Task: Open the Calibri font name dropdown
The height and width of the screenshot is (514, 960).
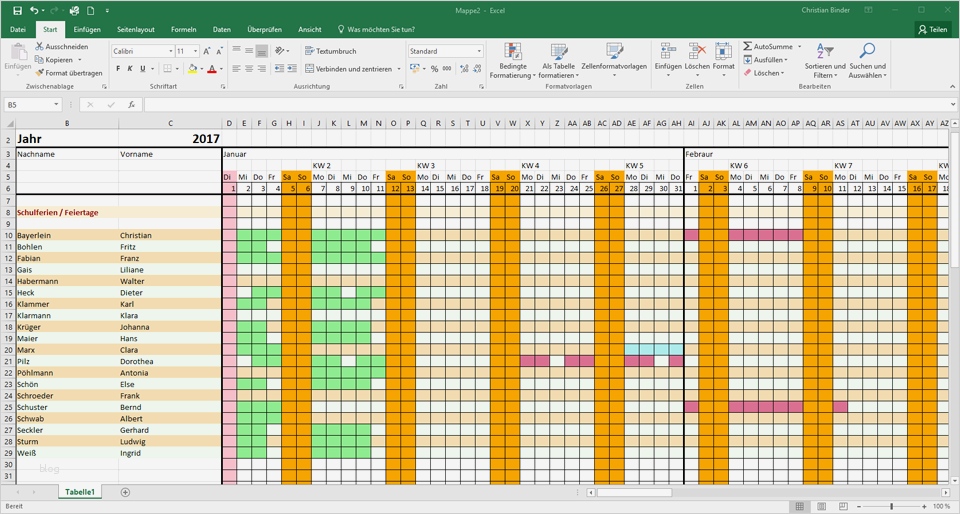Action: tap(171, 51)
